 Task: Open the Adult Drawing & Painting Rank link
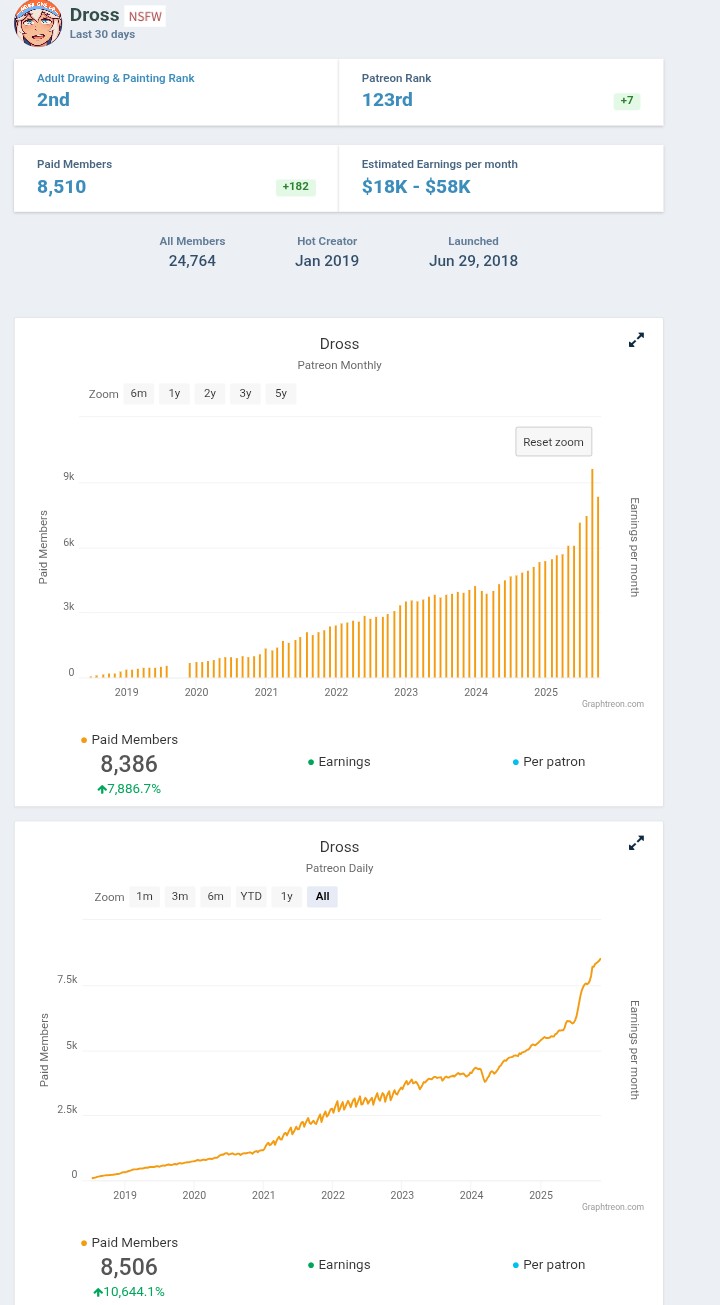click(x=115, y=78)
